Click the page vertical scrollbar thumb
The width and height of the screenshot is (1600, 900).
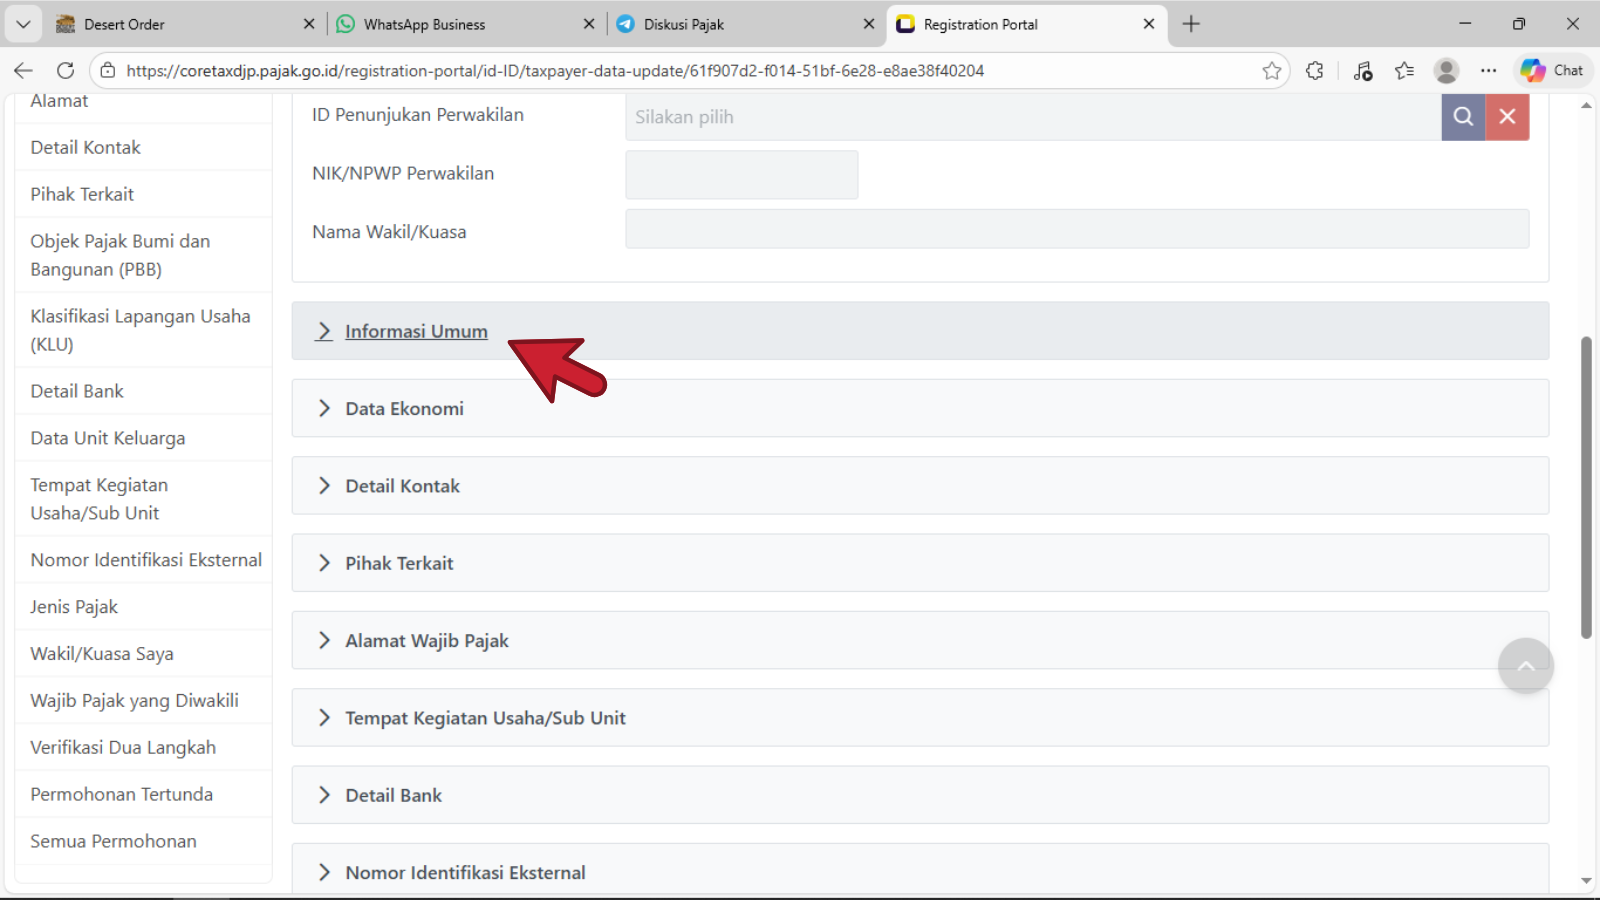(1586, 487)
